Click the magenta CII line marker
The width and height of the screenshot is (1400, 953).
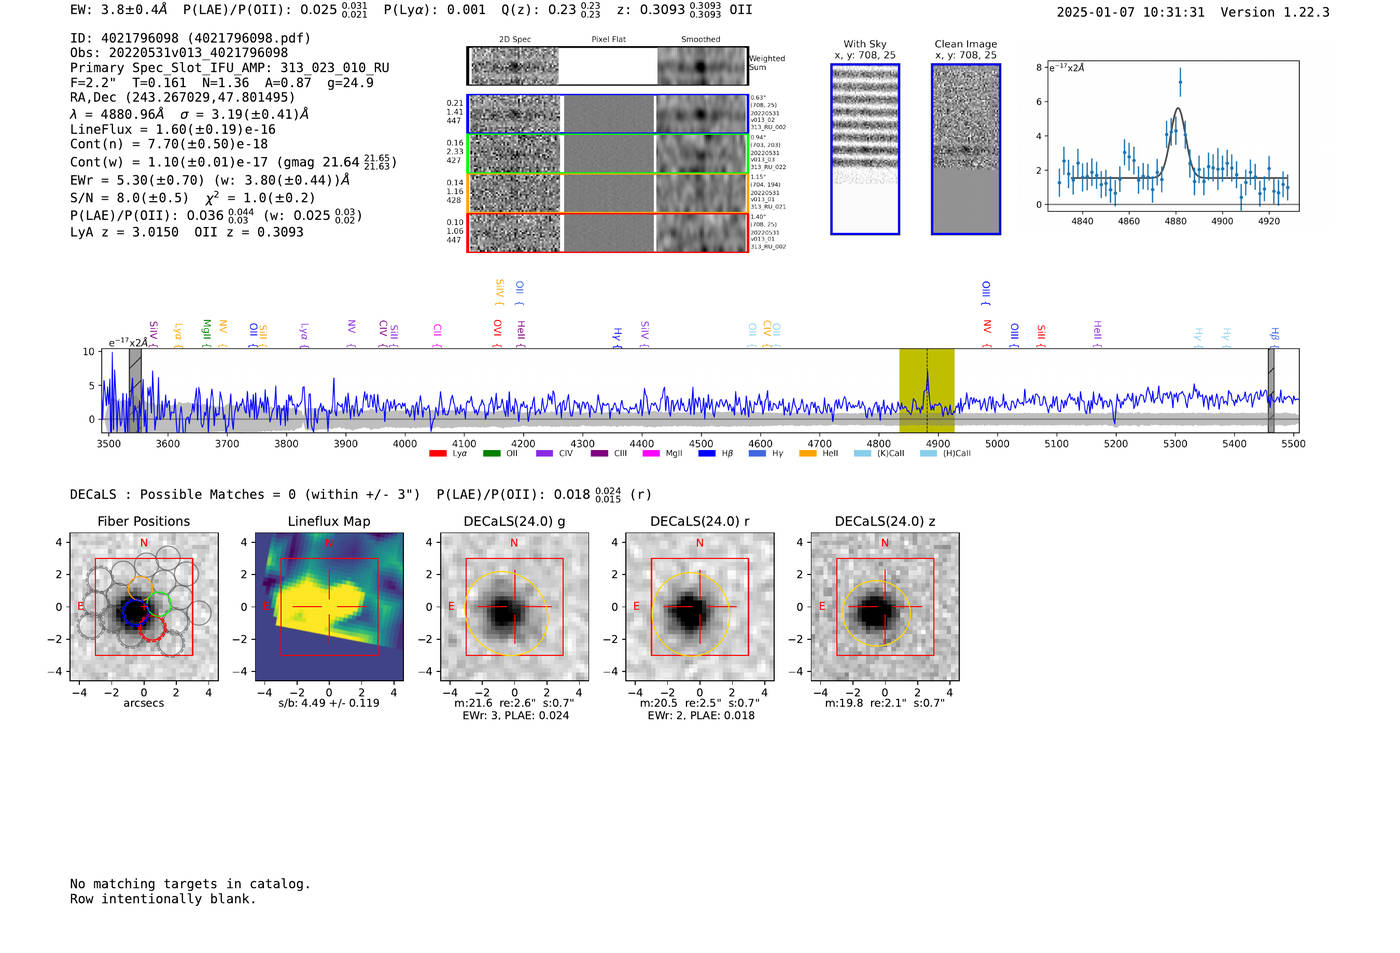point(437,334)
